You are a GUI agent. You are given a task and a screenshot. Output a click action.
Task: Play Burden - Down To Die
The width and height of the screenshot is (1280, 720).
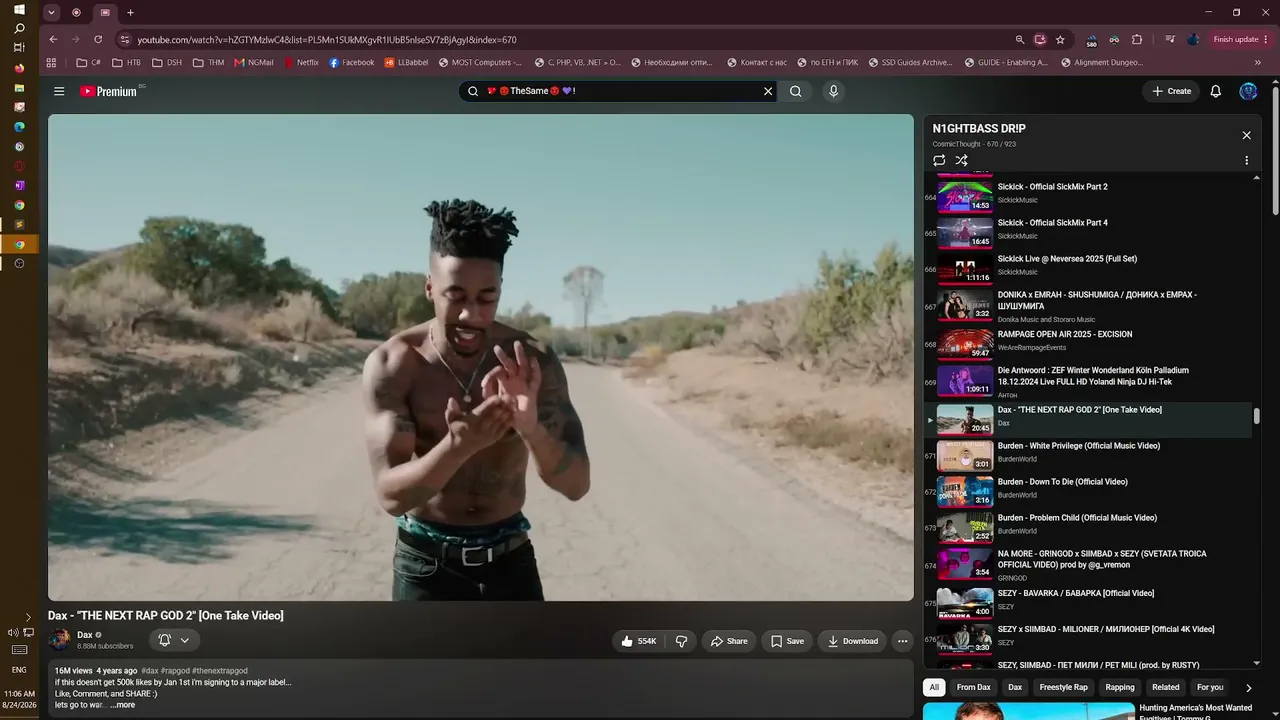[x=1088, y=491]
